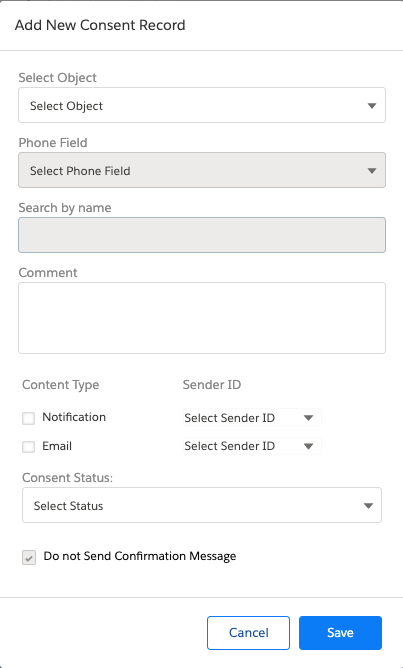Open Email row's Select Sender ID dropdown
Image resolution: width=403 pixels, height=668 pixels.
click(252, 446)
